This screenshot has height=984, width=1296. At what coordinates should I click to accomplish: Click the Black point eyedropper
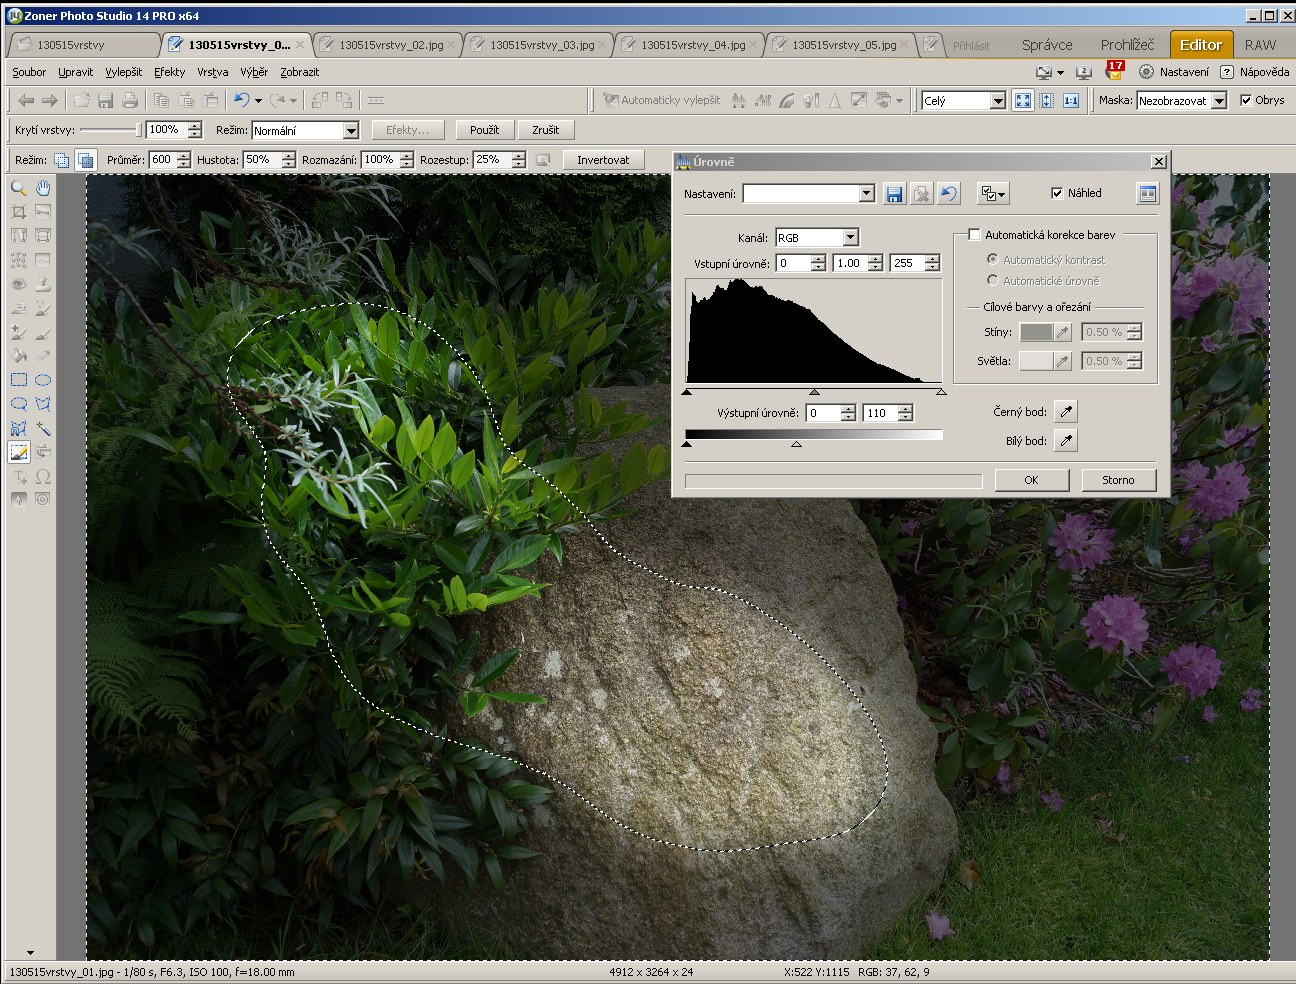pyautogui.click(x=1066, y=411)
